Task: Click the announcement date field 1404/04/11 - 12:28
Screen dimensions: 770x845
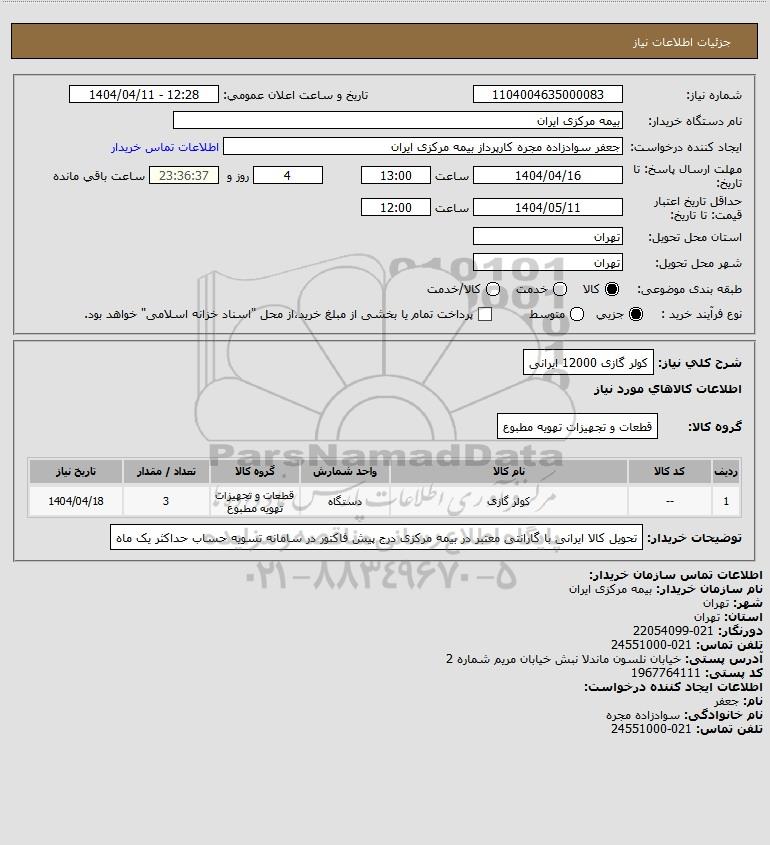Action: tap(144, 94)
